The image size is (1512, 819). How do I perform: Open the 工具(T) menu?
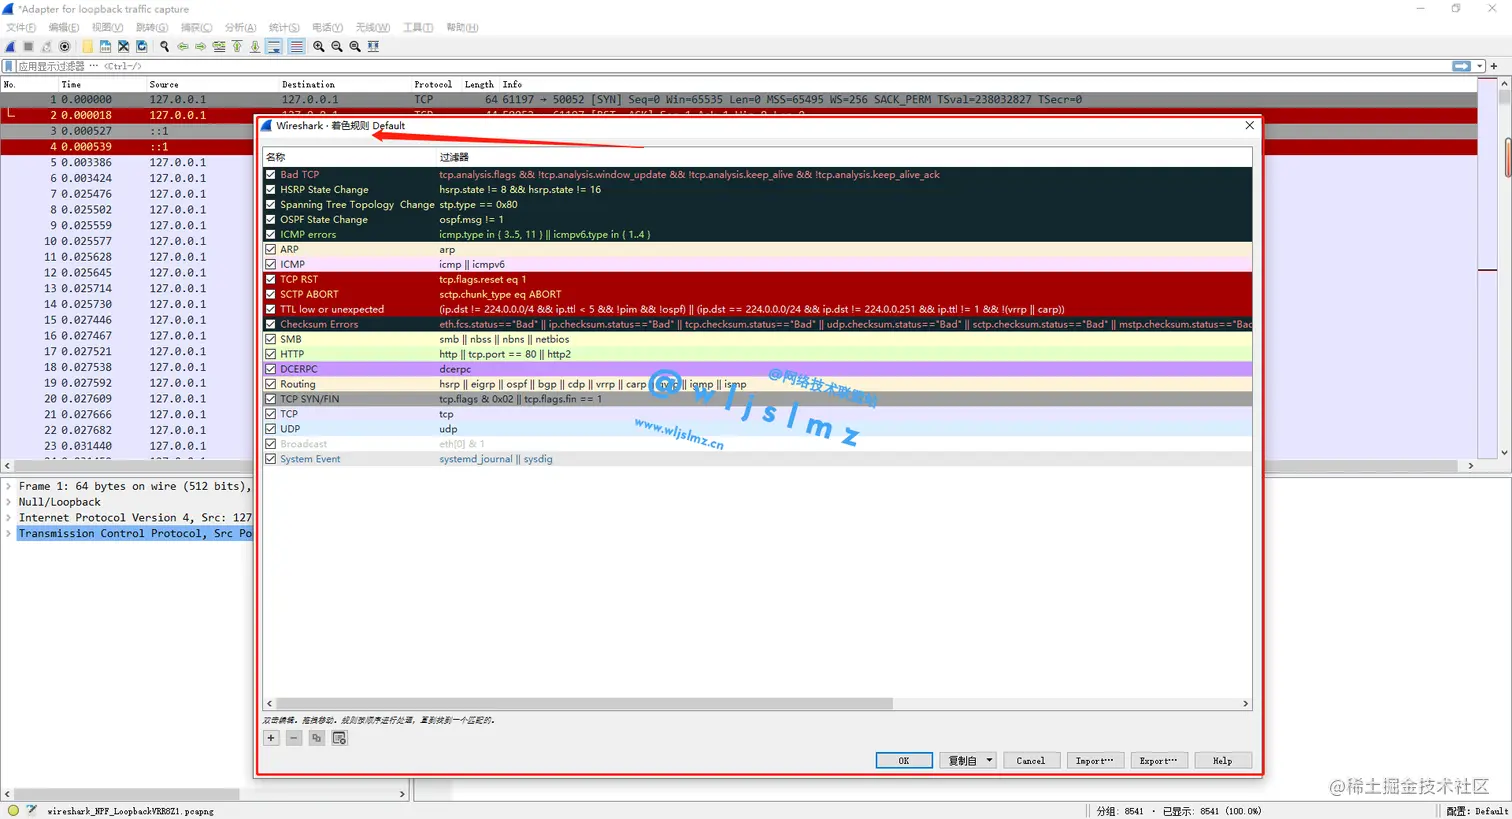pos(418,27)
